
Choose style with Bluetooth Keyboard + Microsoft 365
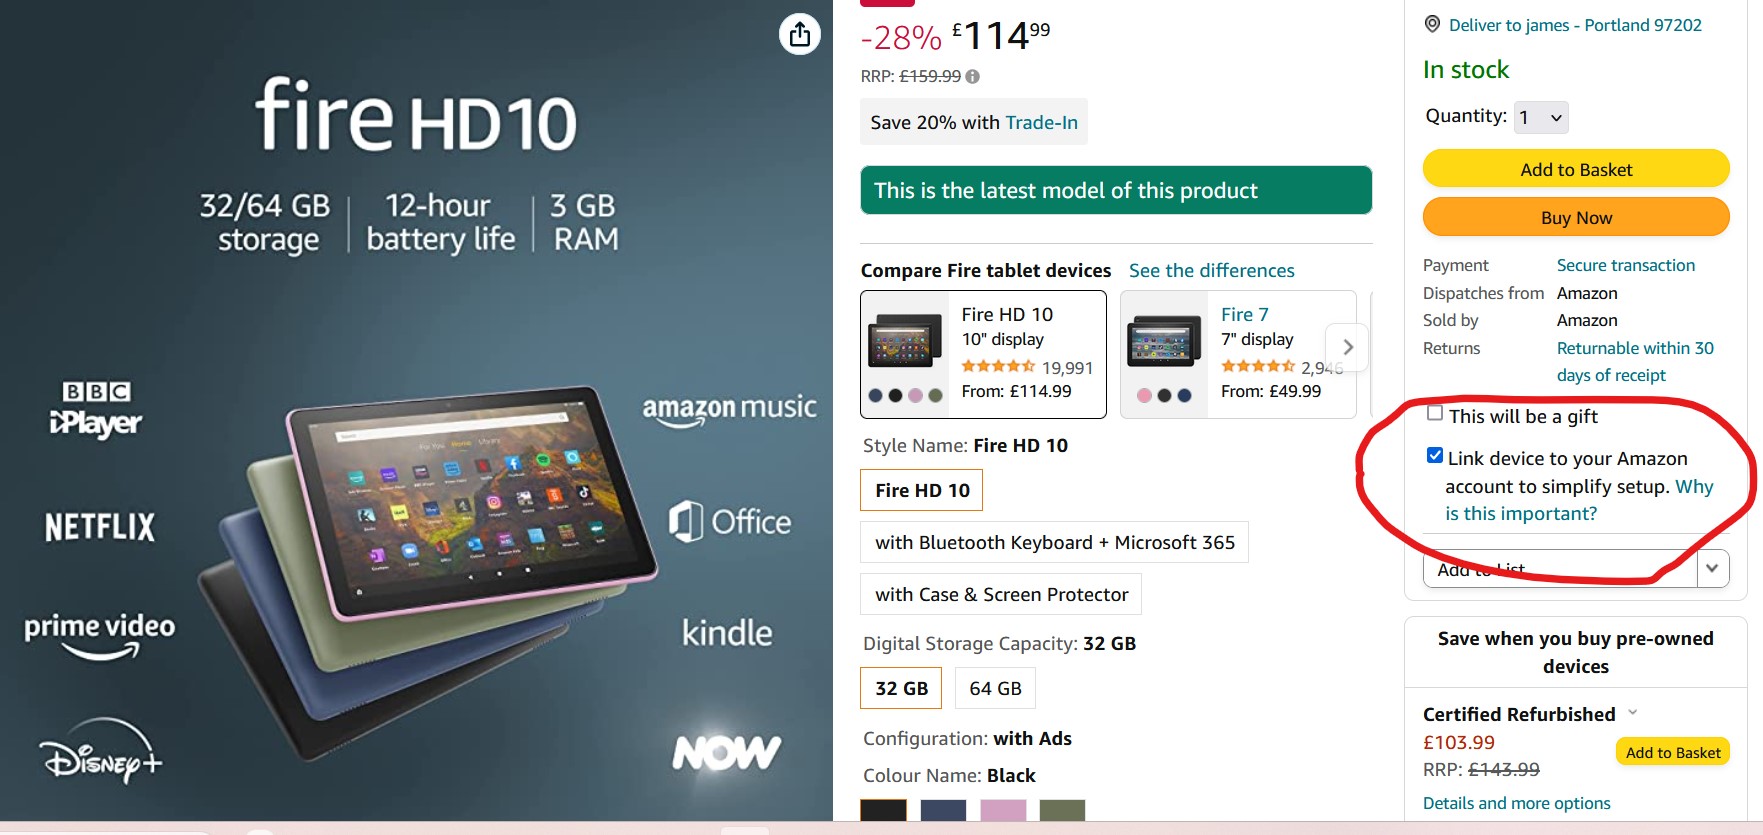[x=1054, y=542]
